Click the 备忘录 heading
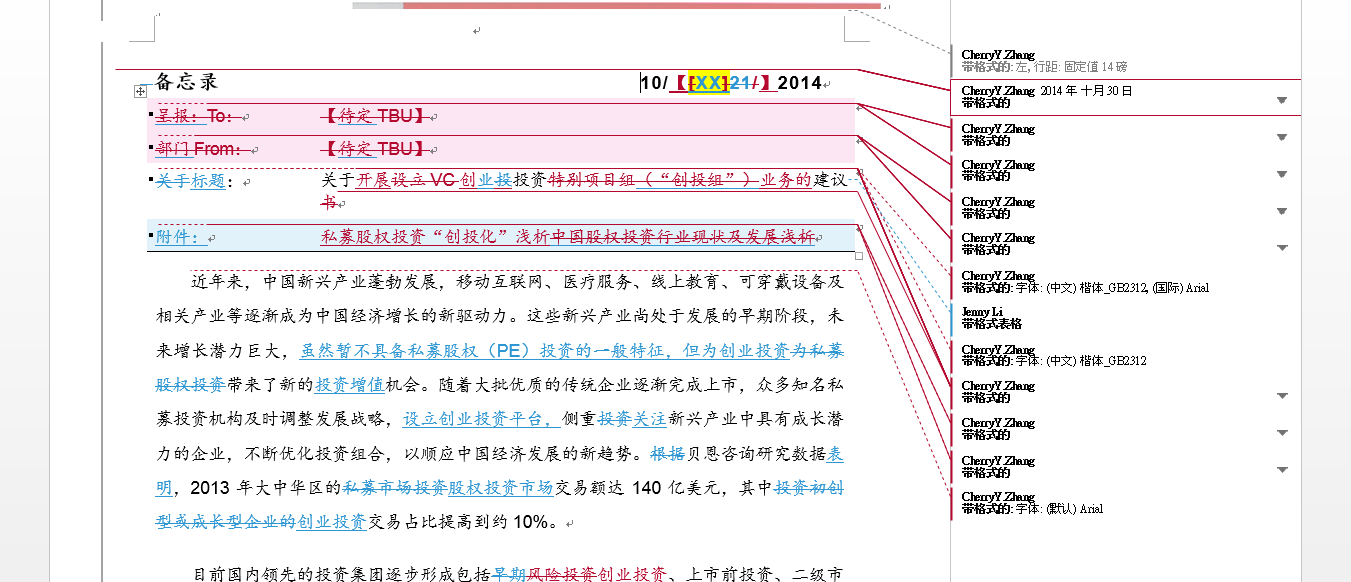The image size is (1351, 582). 186,82
